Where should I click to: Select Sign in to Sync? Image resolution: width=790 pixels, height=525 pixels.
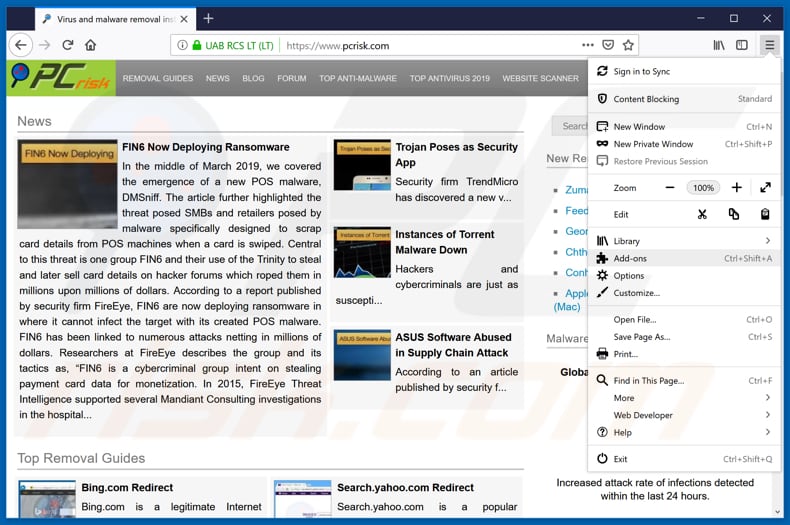684,72
